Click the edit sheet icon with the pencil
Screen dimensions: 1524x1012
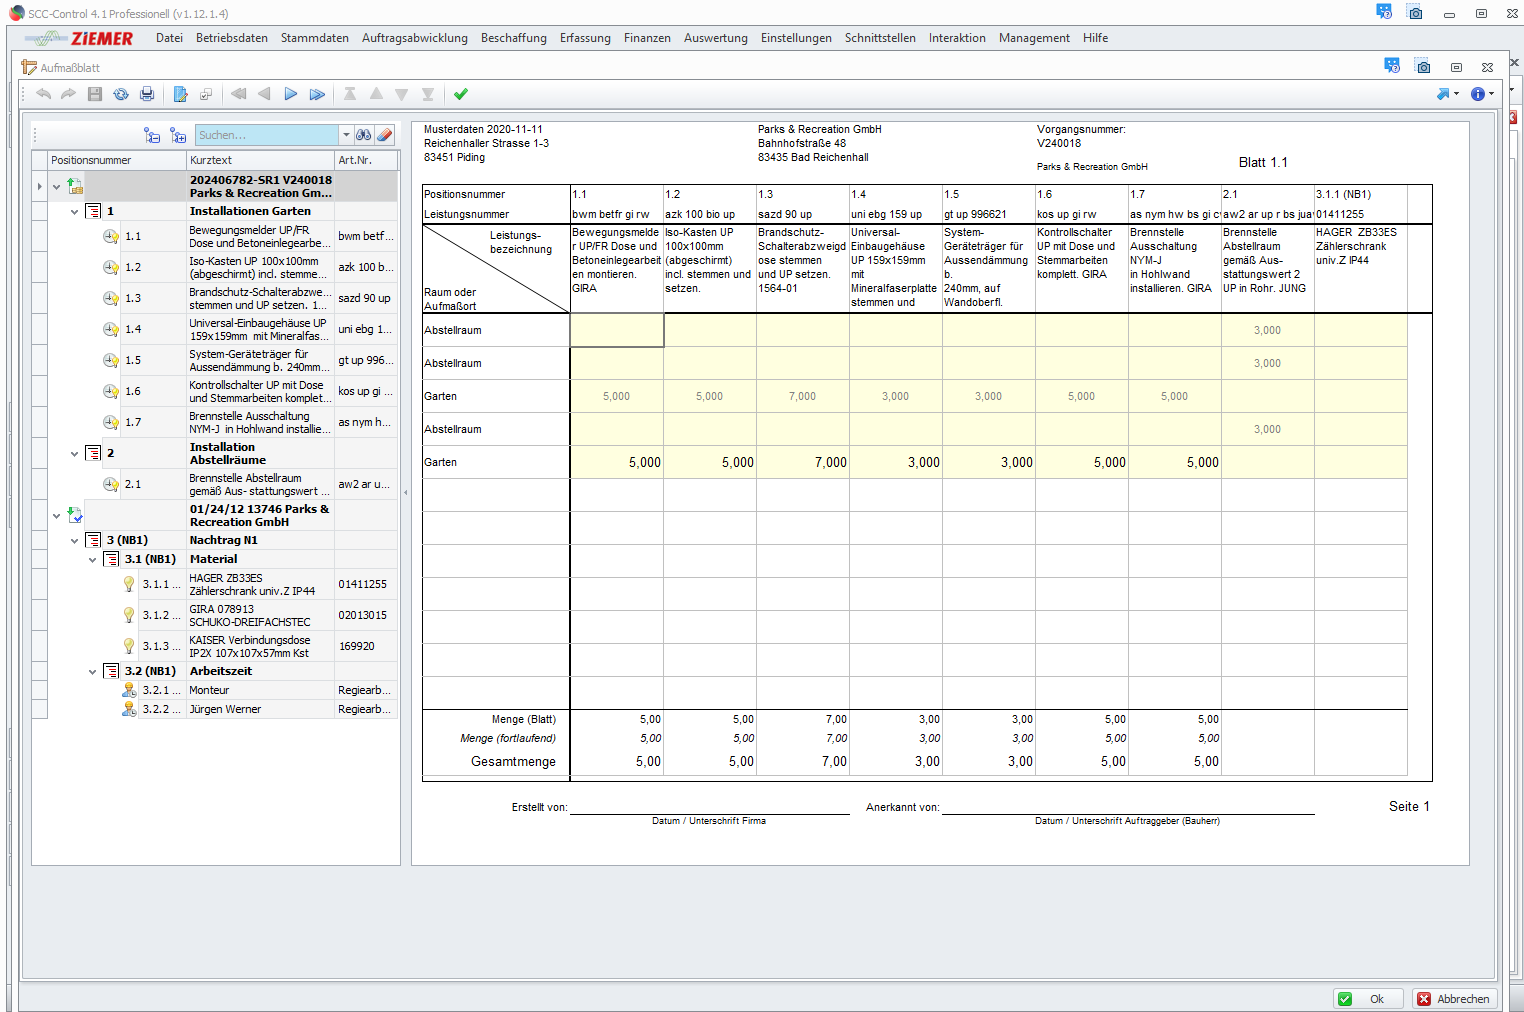coord(180,94)
